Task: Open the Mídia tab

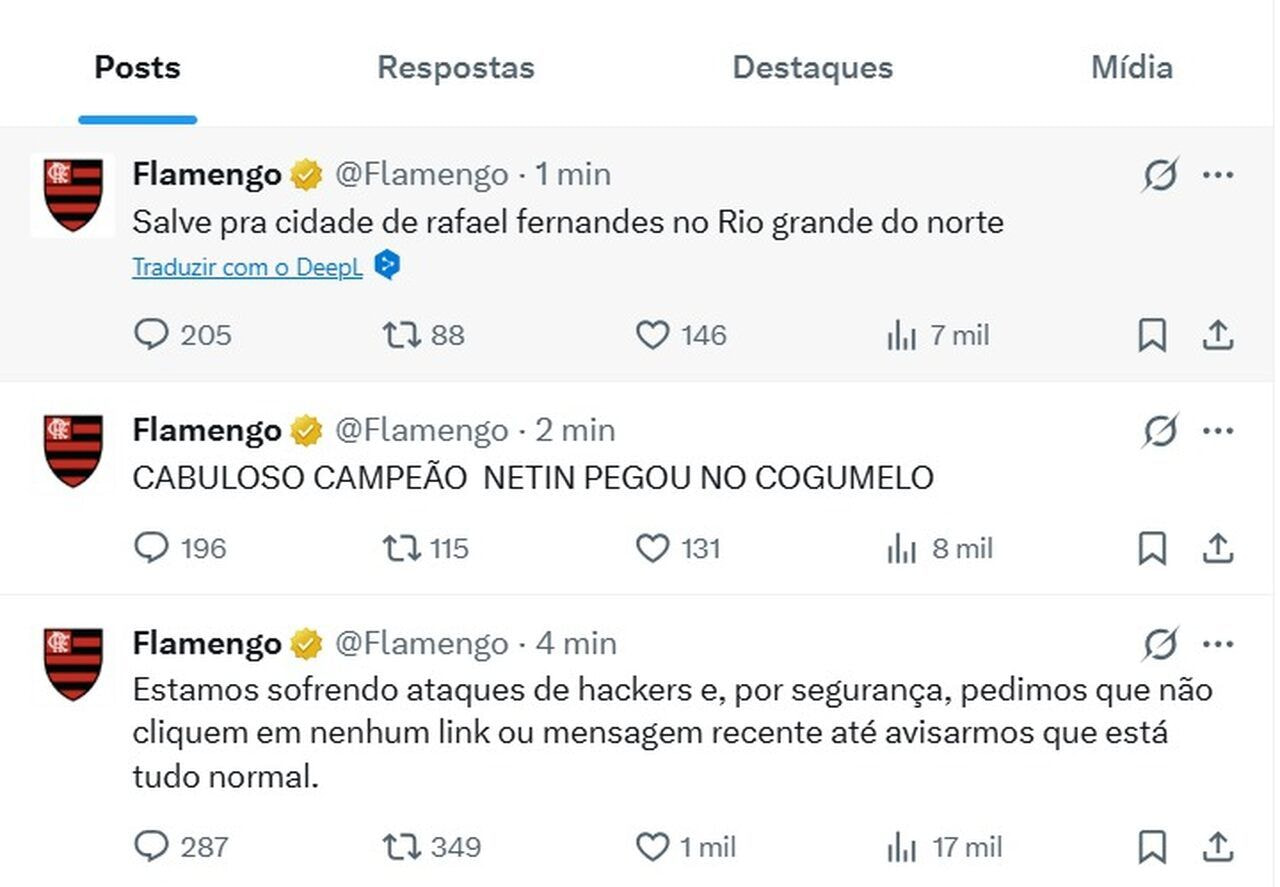Action: [x=1131, y=67]
